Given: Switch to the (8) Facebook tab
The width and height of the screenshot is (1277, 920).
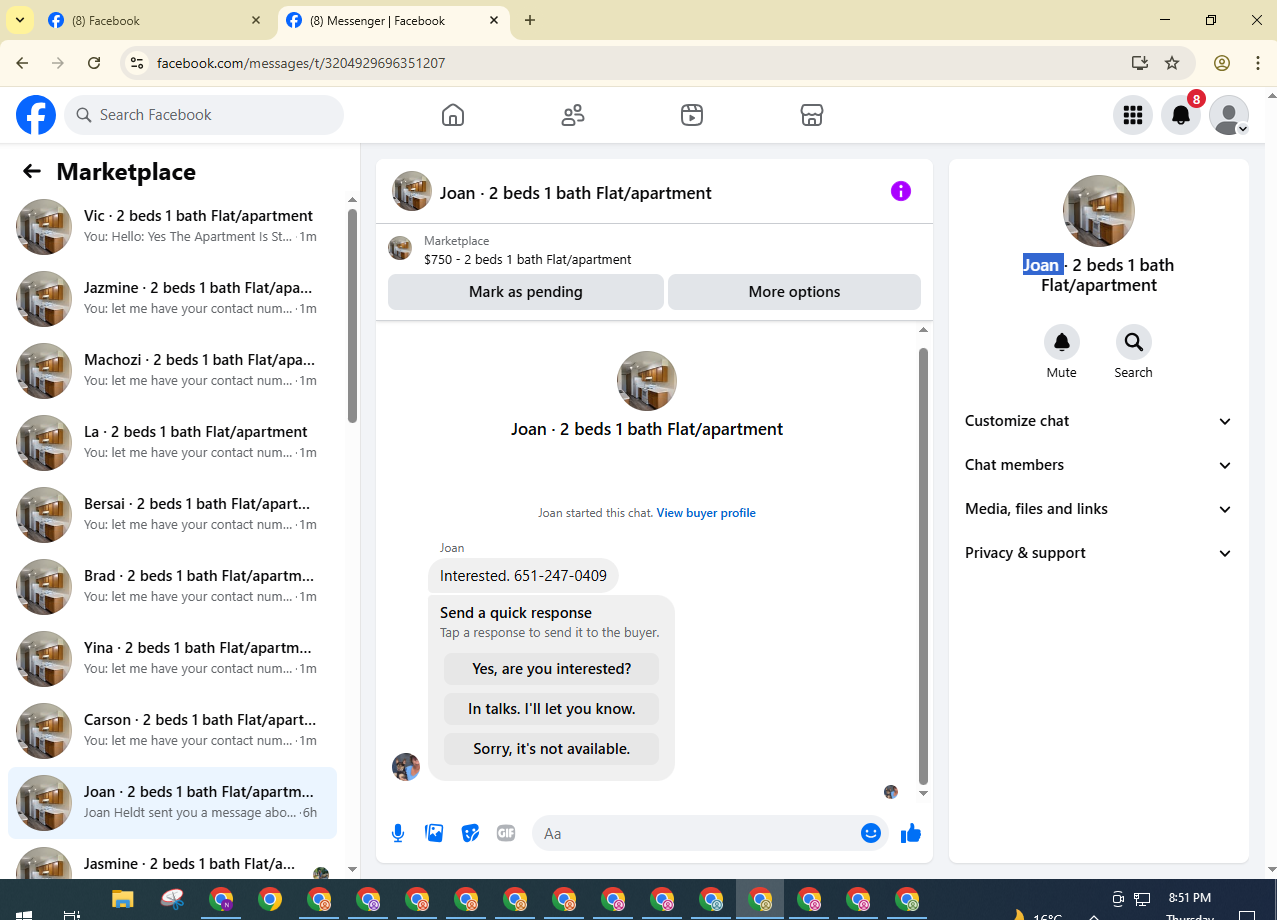Looking at the screenshot, I should pos(155,20).
